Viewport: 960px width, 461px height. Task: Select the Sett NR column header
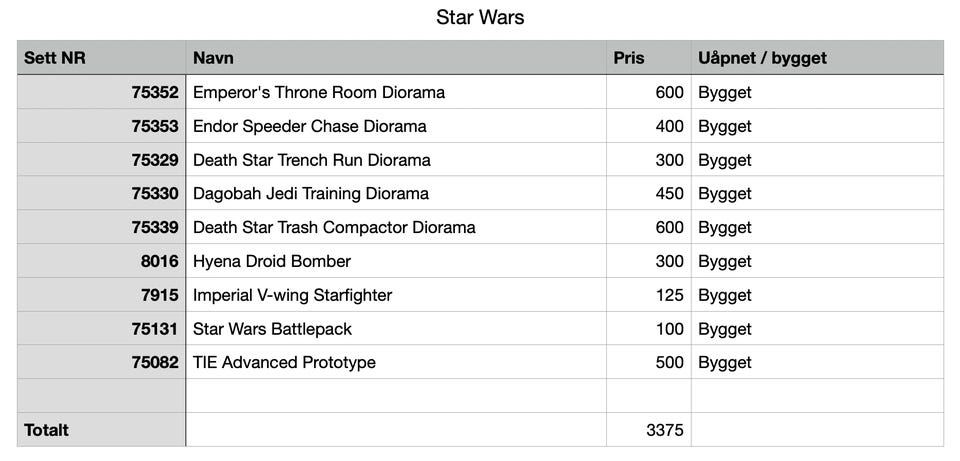[x=101, y=58]
